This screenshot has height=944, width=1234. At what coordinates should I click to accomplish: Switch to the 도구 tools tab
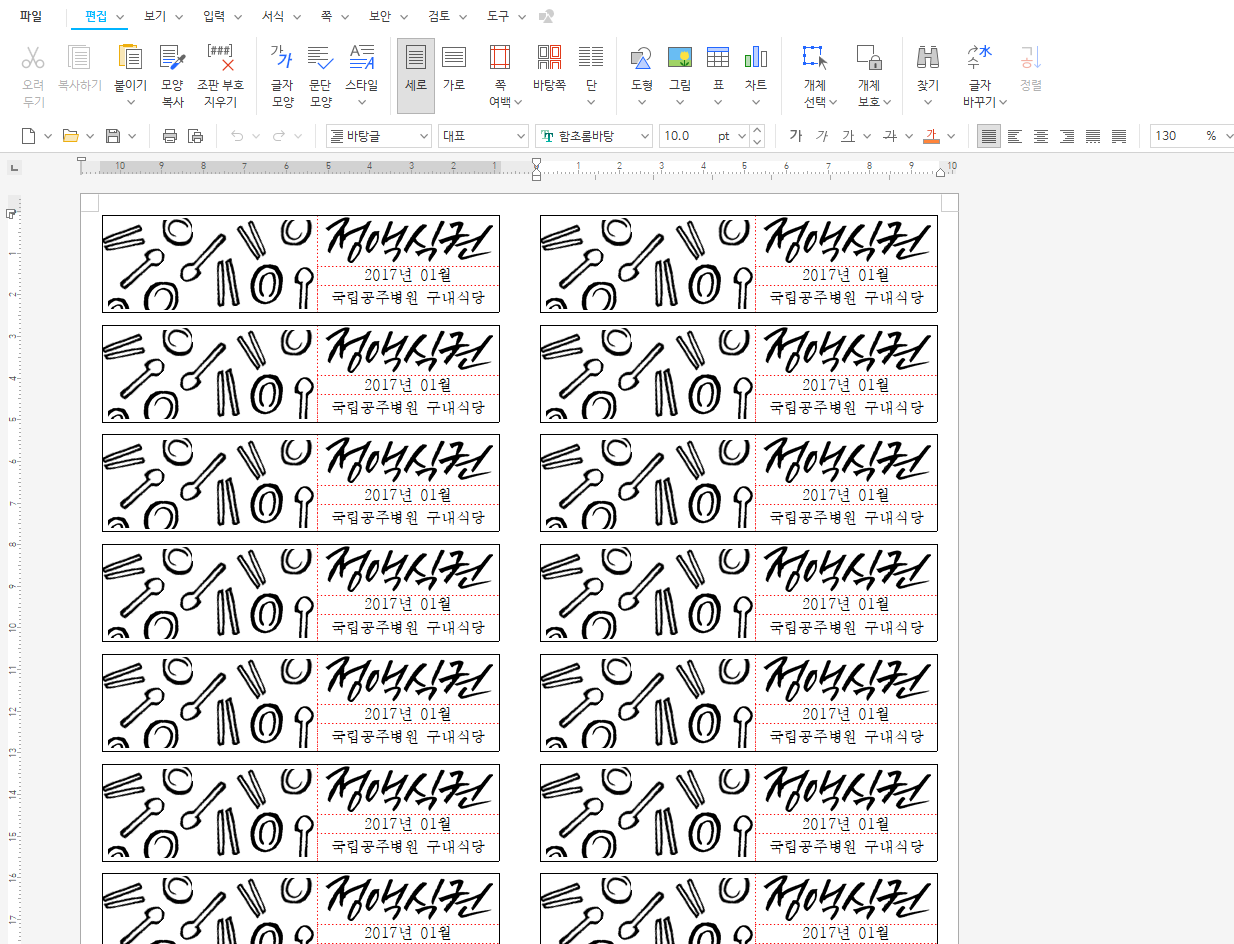point(498,16)
